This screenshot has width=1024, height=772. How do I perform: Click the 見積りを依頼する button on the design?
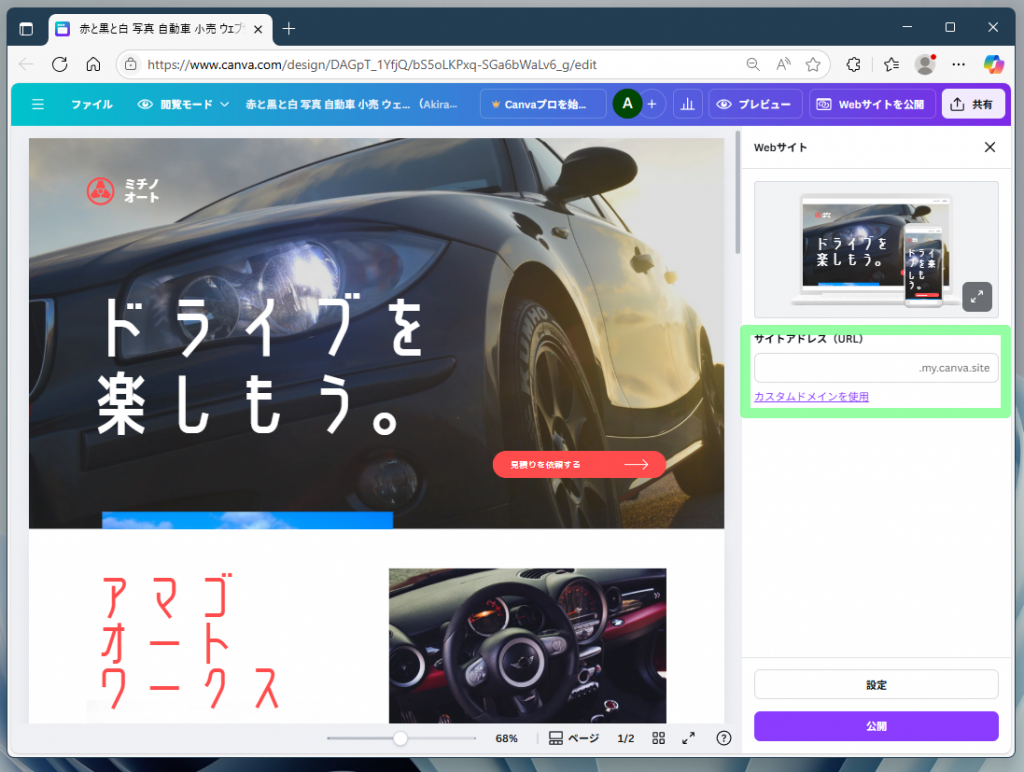coord(578,464)
